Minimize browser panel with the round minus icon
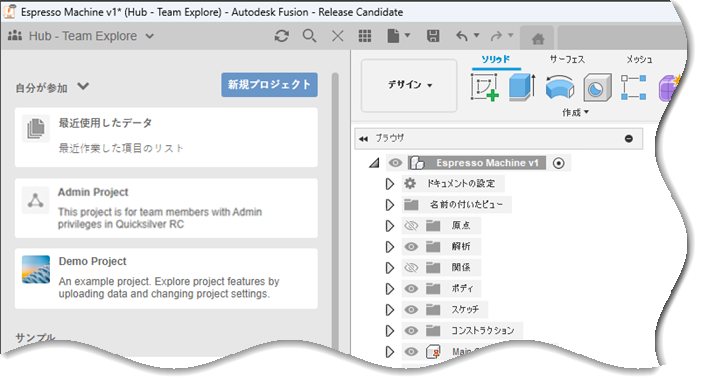The image size is (711, 384). (x=628, y=139)
